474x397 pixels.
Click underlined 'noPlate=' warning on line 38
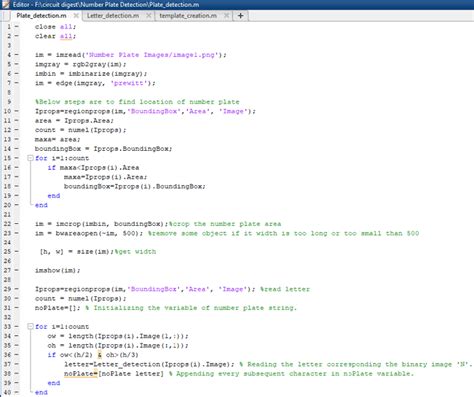click(x=80, y=374)
